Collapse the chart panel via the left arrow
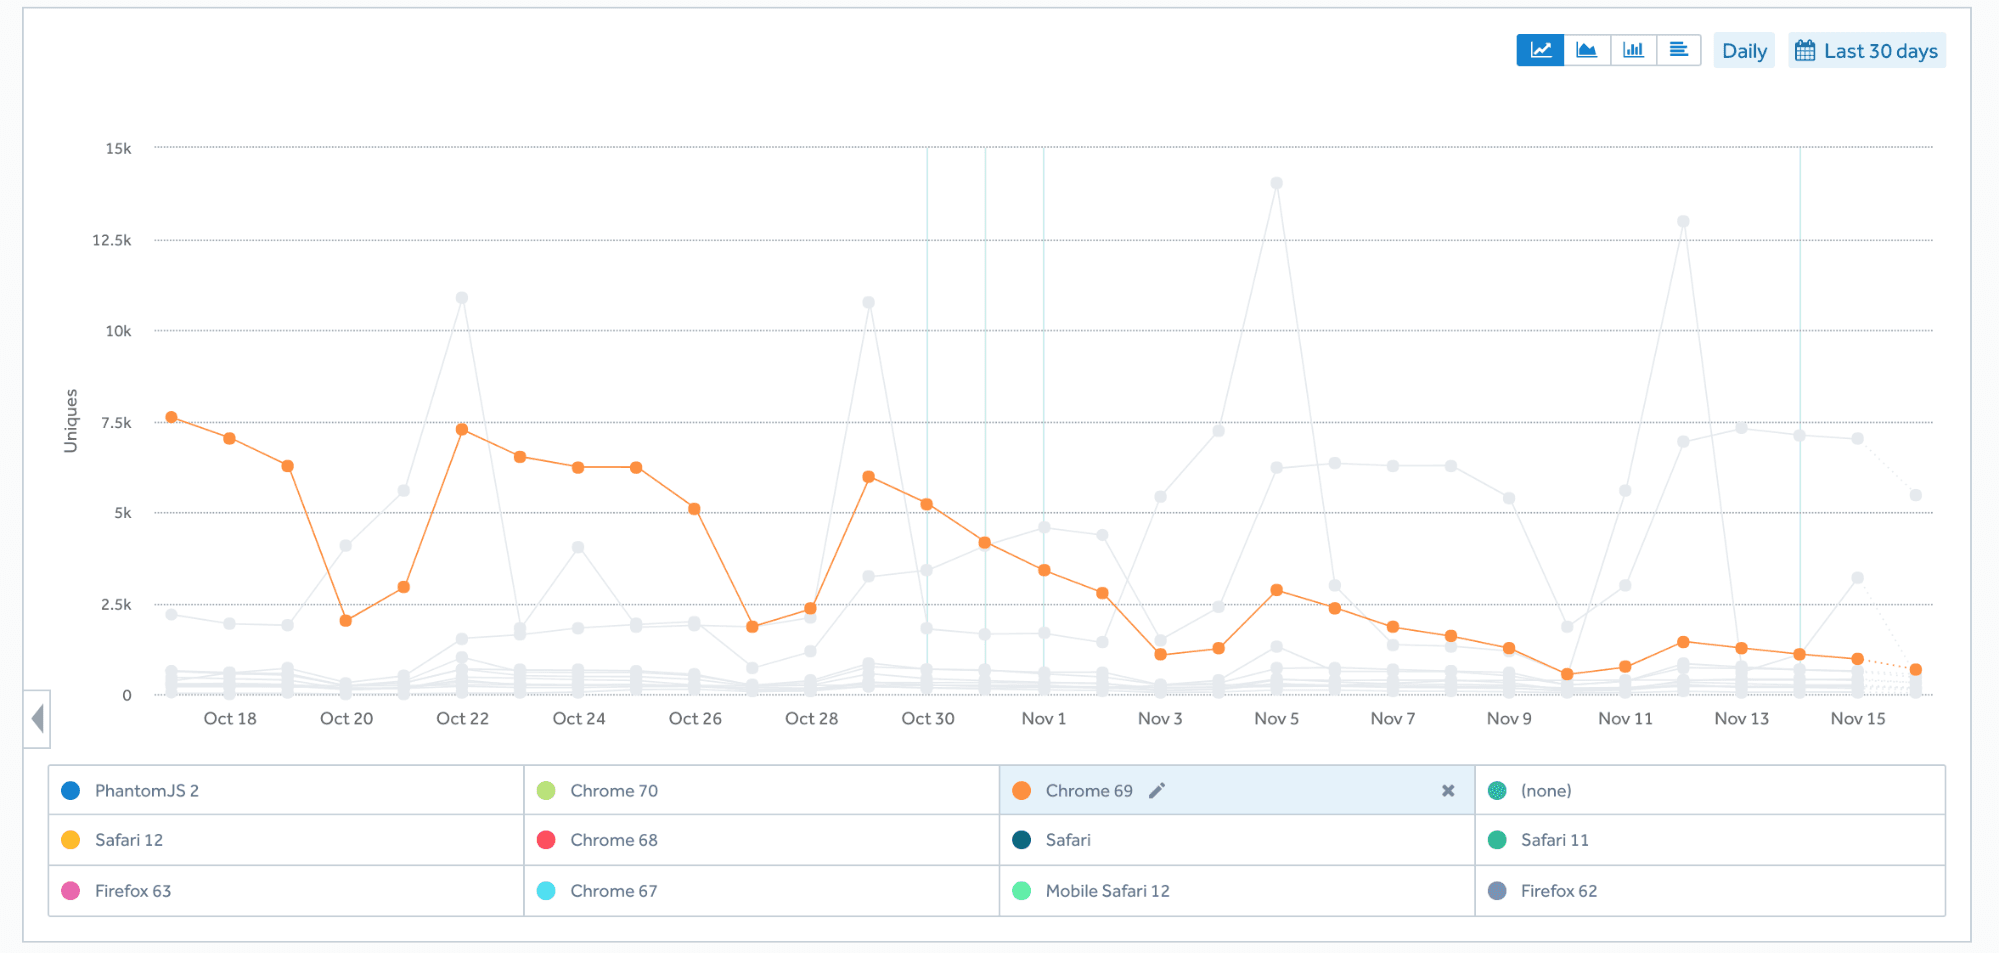Screen dimensions: 1999x953 coord(36,718)
